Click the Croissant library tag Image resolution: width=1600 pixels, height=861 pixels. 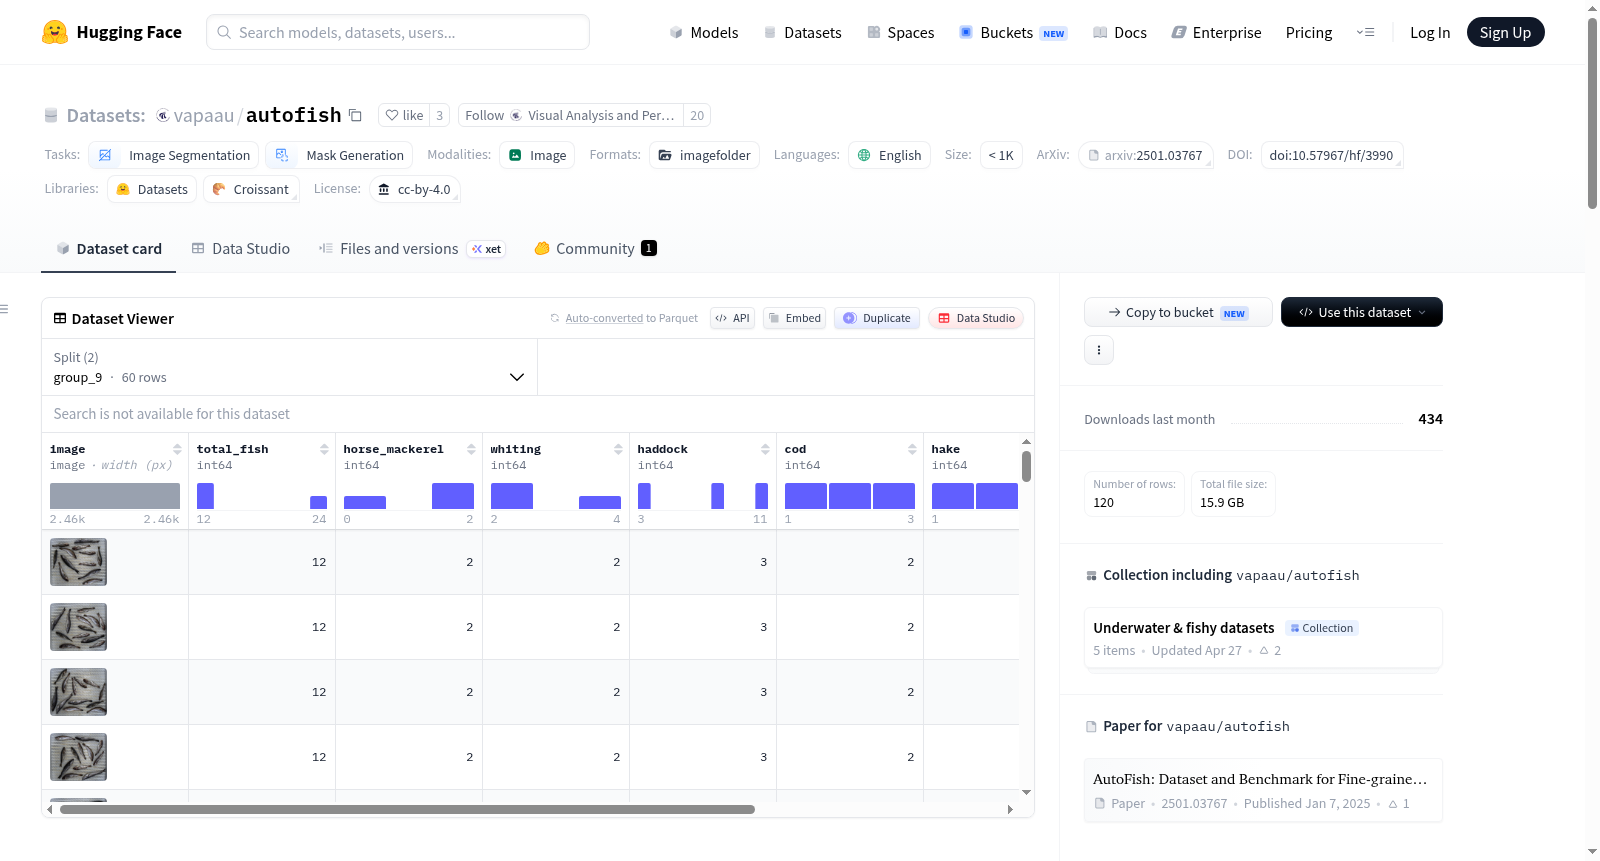click(x=251, y=189)
